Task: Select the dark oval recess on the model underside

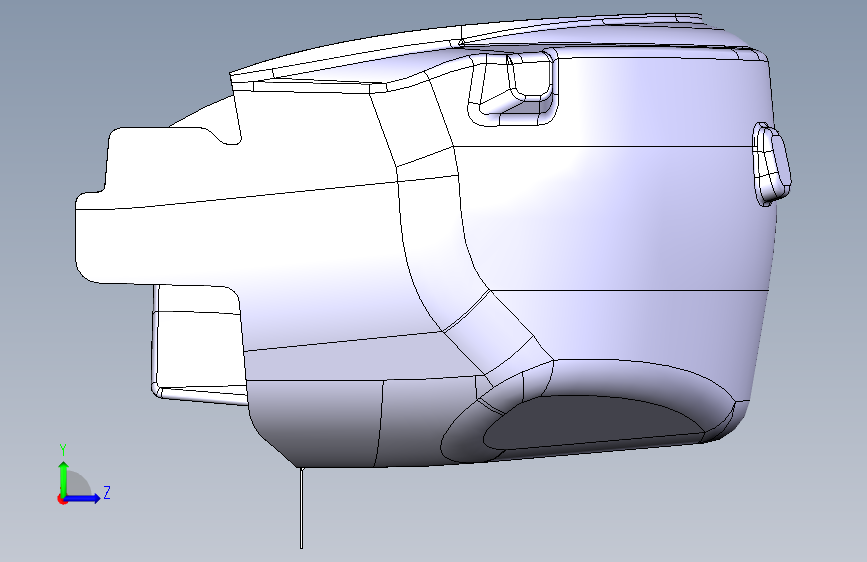Action: [x=594, y=422]
